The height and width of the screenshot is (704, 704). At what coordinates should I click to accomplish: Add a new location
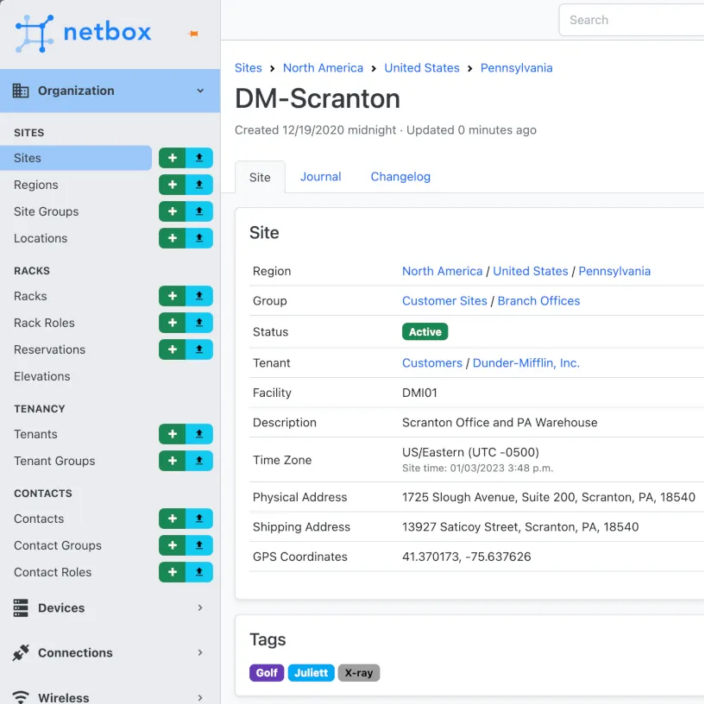pyautogui.click(x=172, y=238)
